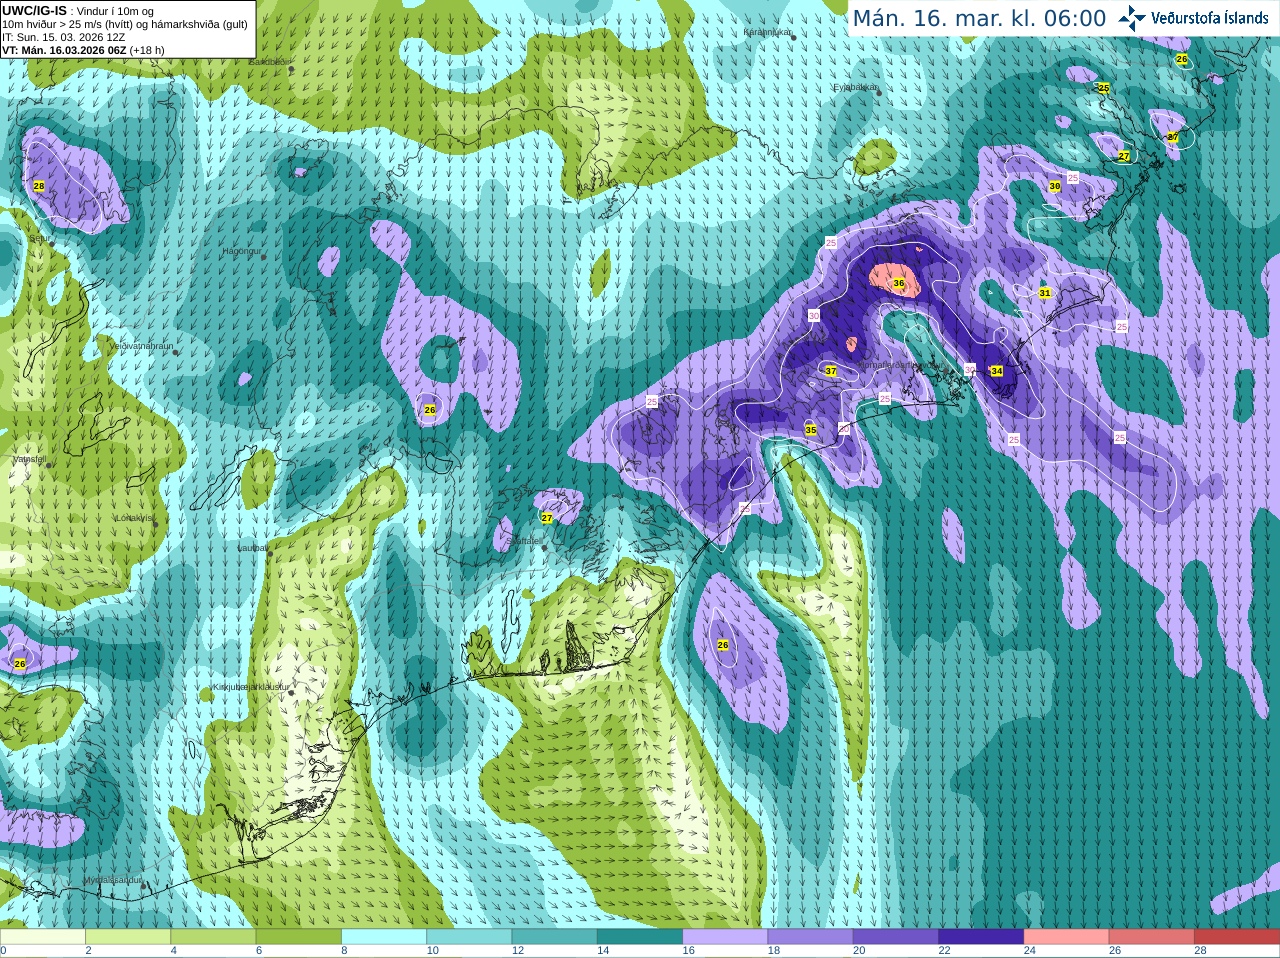The height and width of the screenshot is (958, 1280).
Task: Click the yellow 25 gust marker
Action: click(1104, 88)
